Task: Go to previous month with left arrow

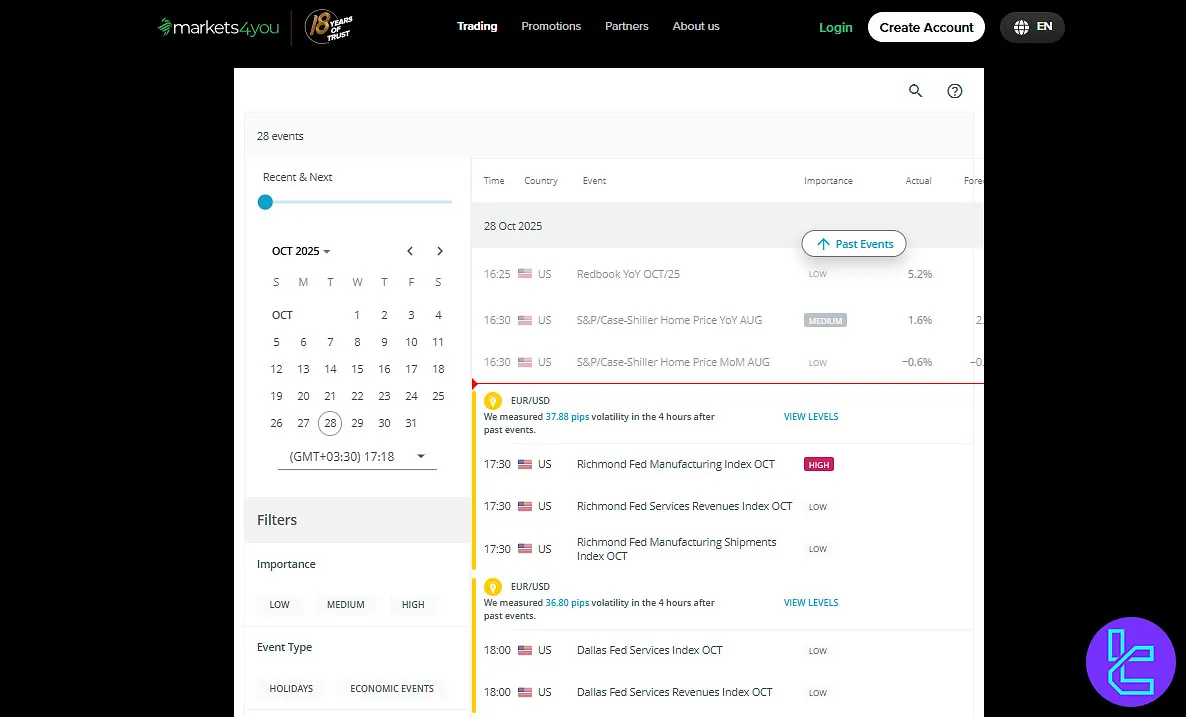Action: (x=410, y=251)
